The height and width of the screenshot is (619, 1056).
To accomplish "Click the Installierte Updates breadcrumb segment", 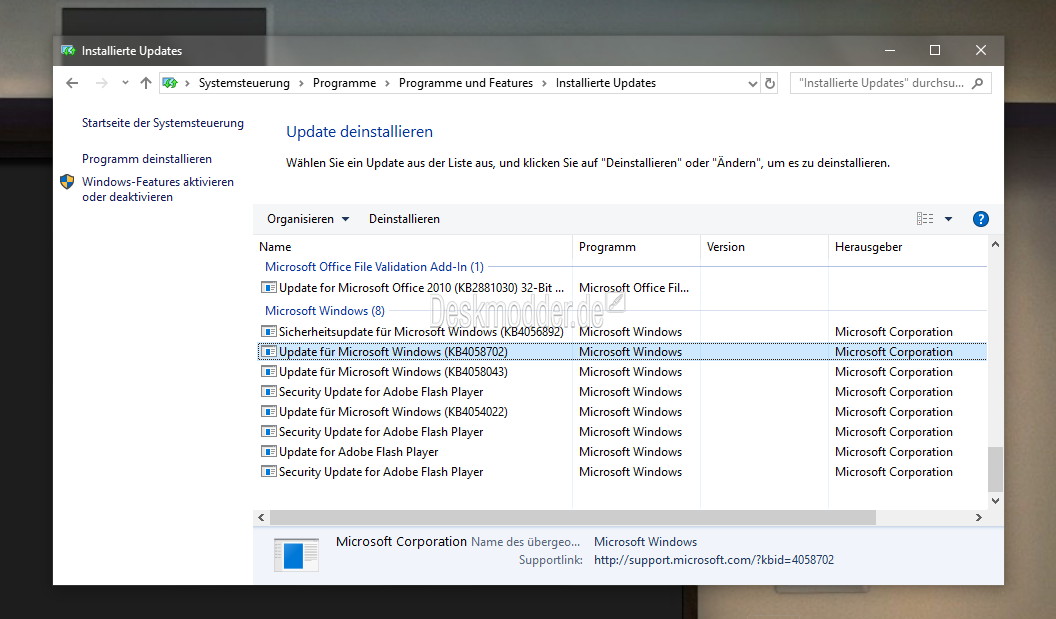I will [605, 83].
